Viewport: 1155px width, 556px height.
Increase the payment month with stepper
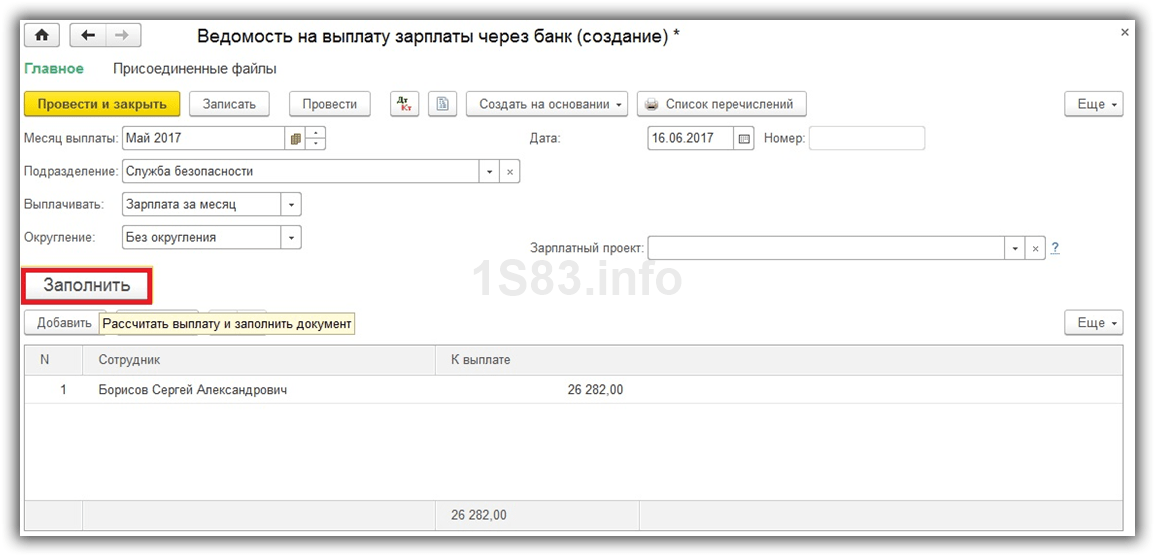(315, 133)
